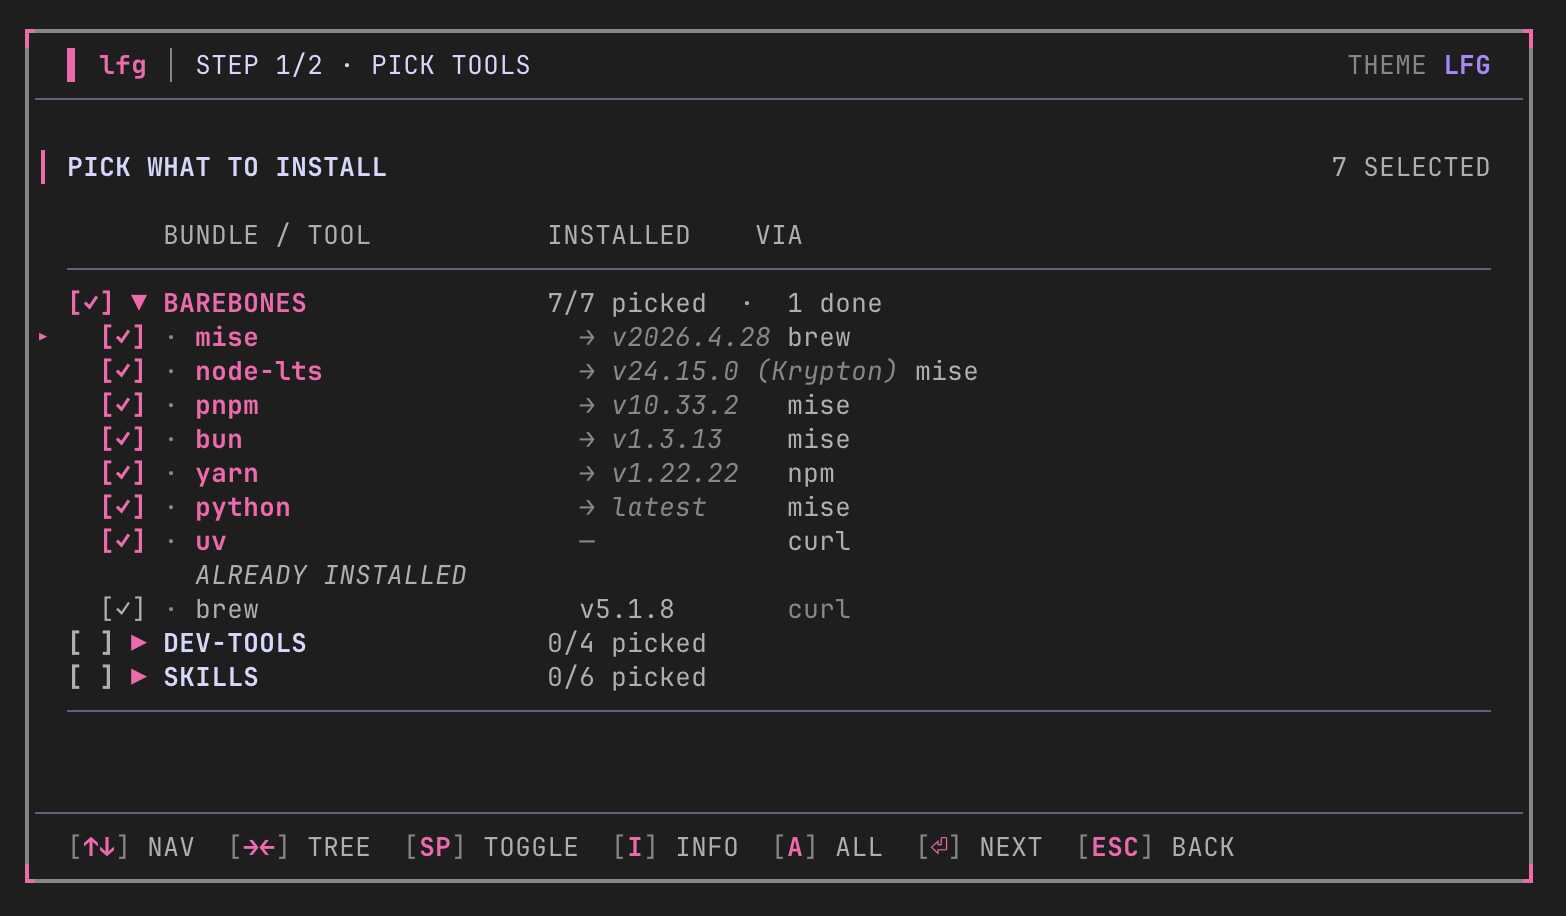
Task: Click version v2026.4.28 for mise
Action: tap(691, 337)
